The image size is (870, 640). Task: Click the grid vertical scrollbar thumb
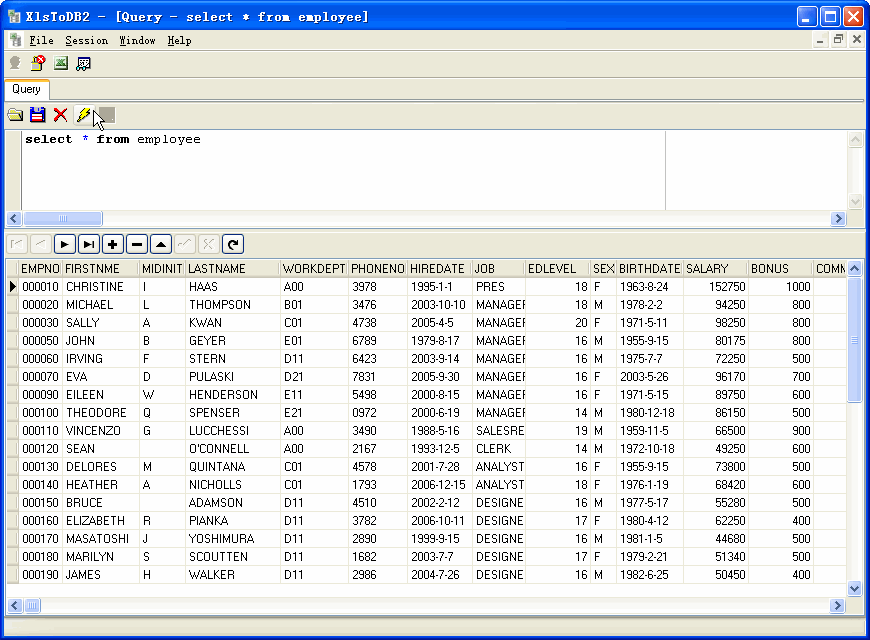pos(854,339)
